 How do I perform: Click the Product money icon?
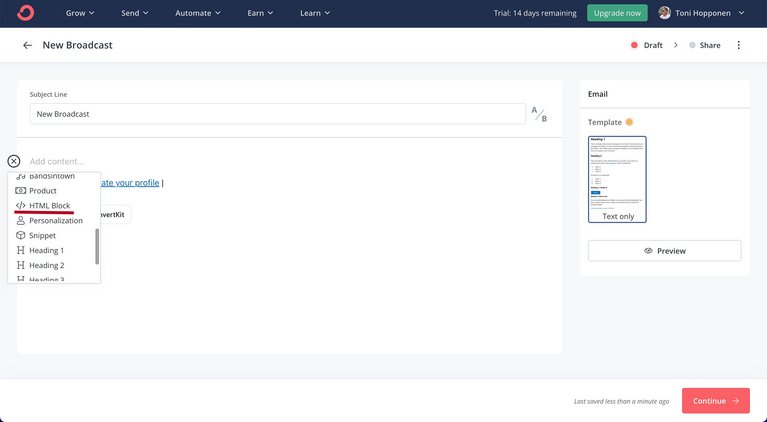(21, 191)
